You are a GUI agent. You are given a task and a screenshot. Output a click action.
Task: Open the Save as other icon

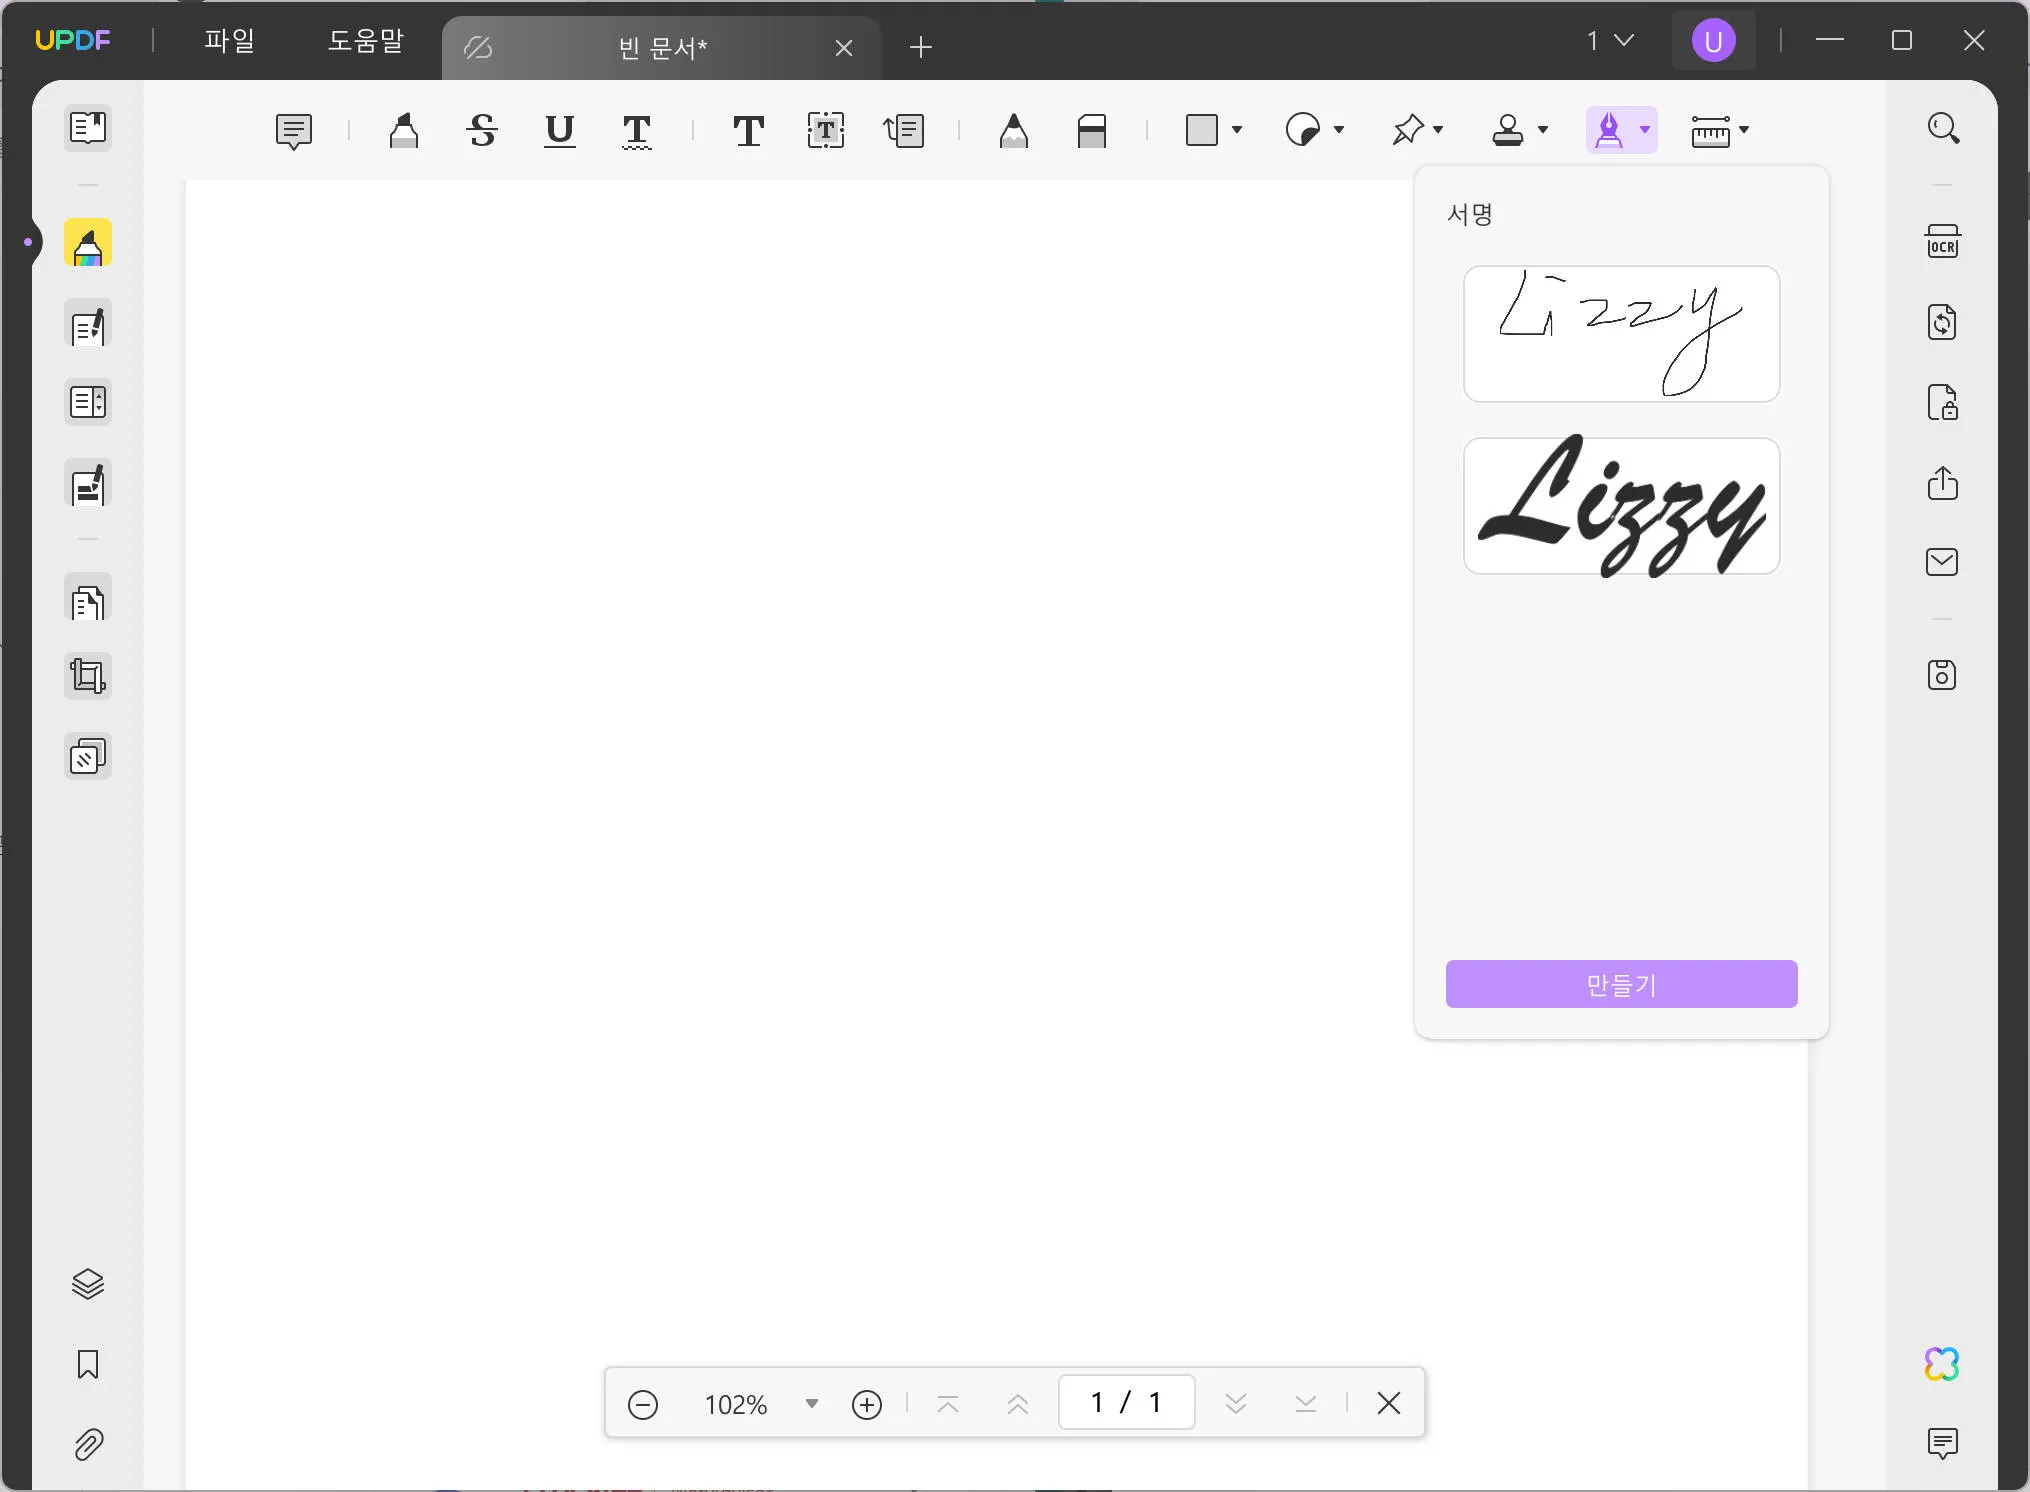[1942, 676]
